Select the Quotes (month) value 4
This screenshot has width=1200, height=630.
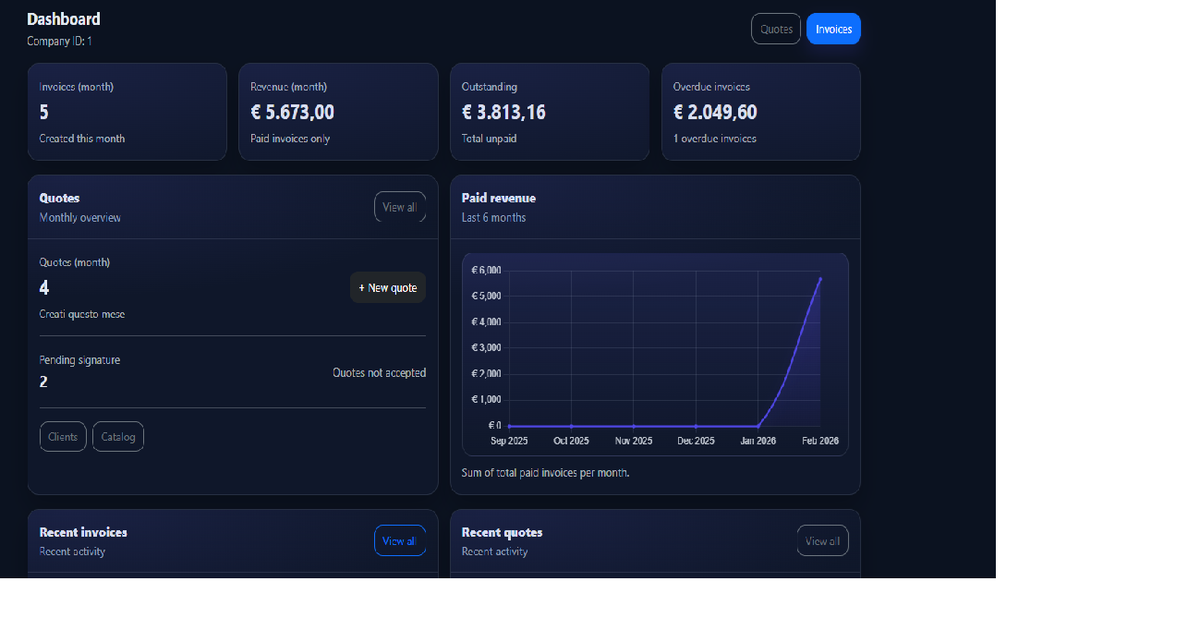44,288
